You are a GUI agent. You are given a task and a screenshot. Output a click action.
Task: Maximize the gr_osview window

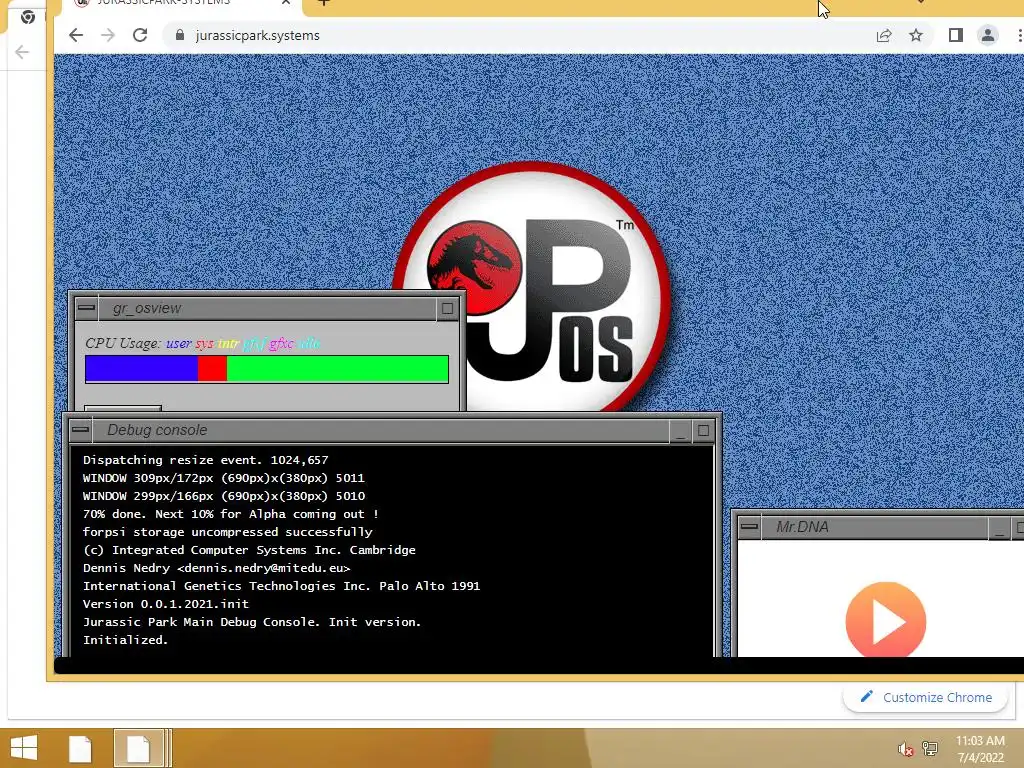click(x=447, y=308)
